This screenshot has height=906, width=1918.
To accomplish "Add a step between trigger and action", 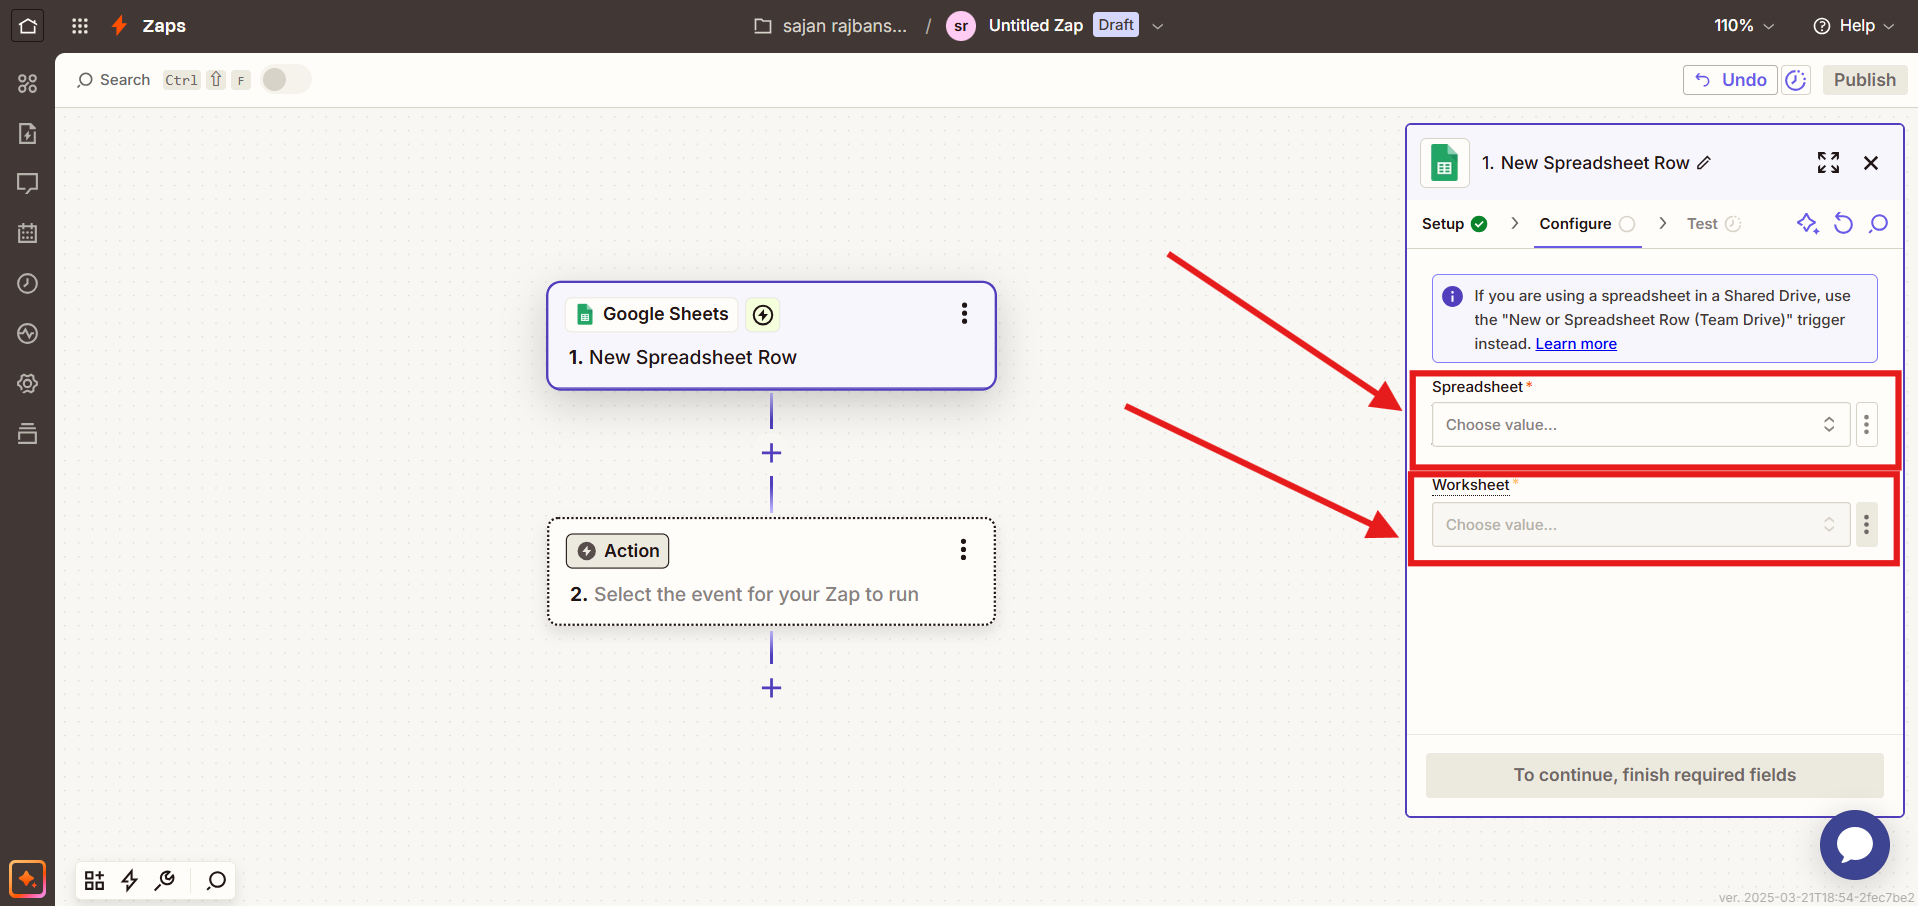I will click(771, 453).
